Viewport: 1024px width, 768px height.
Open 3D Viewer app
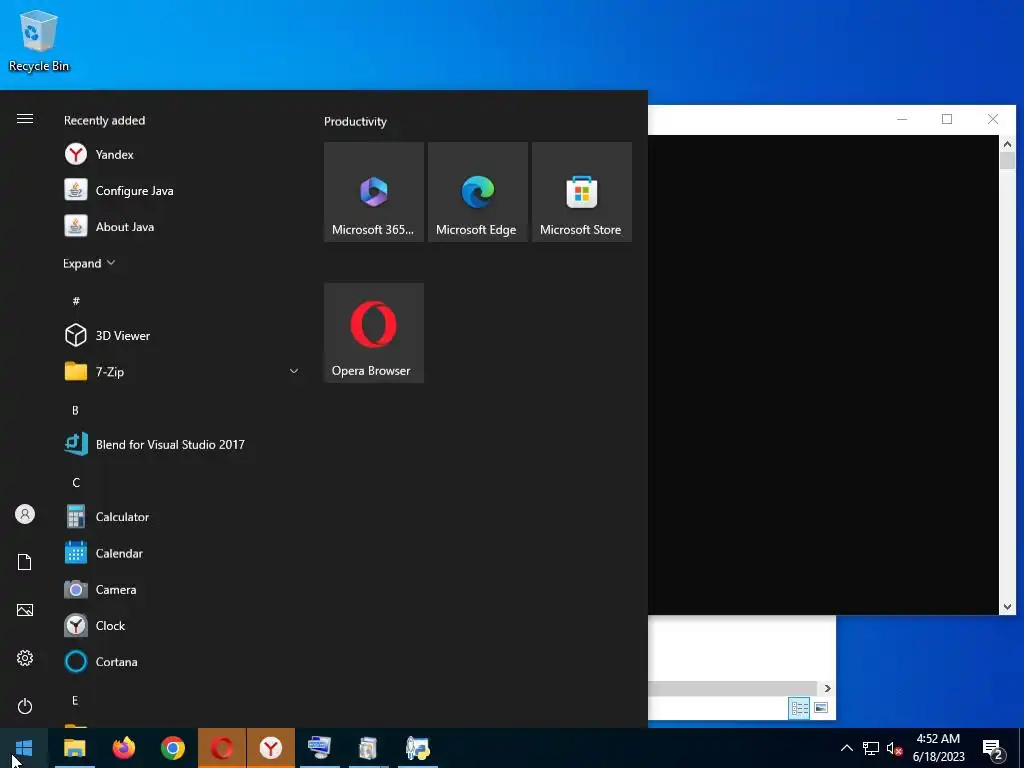(x=181, y=336)
